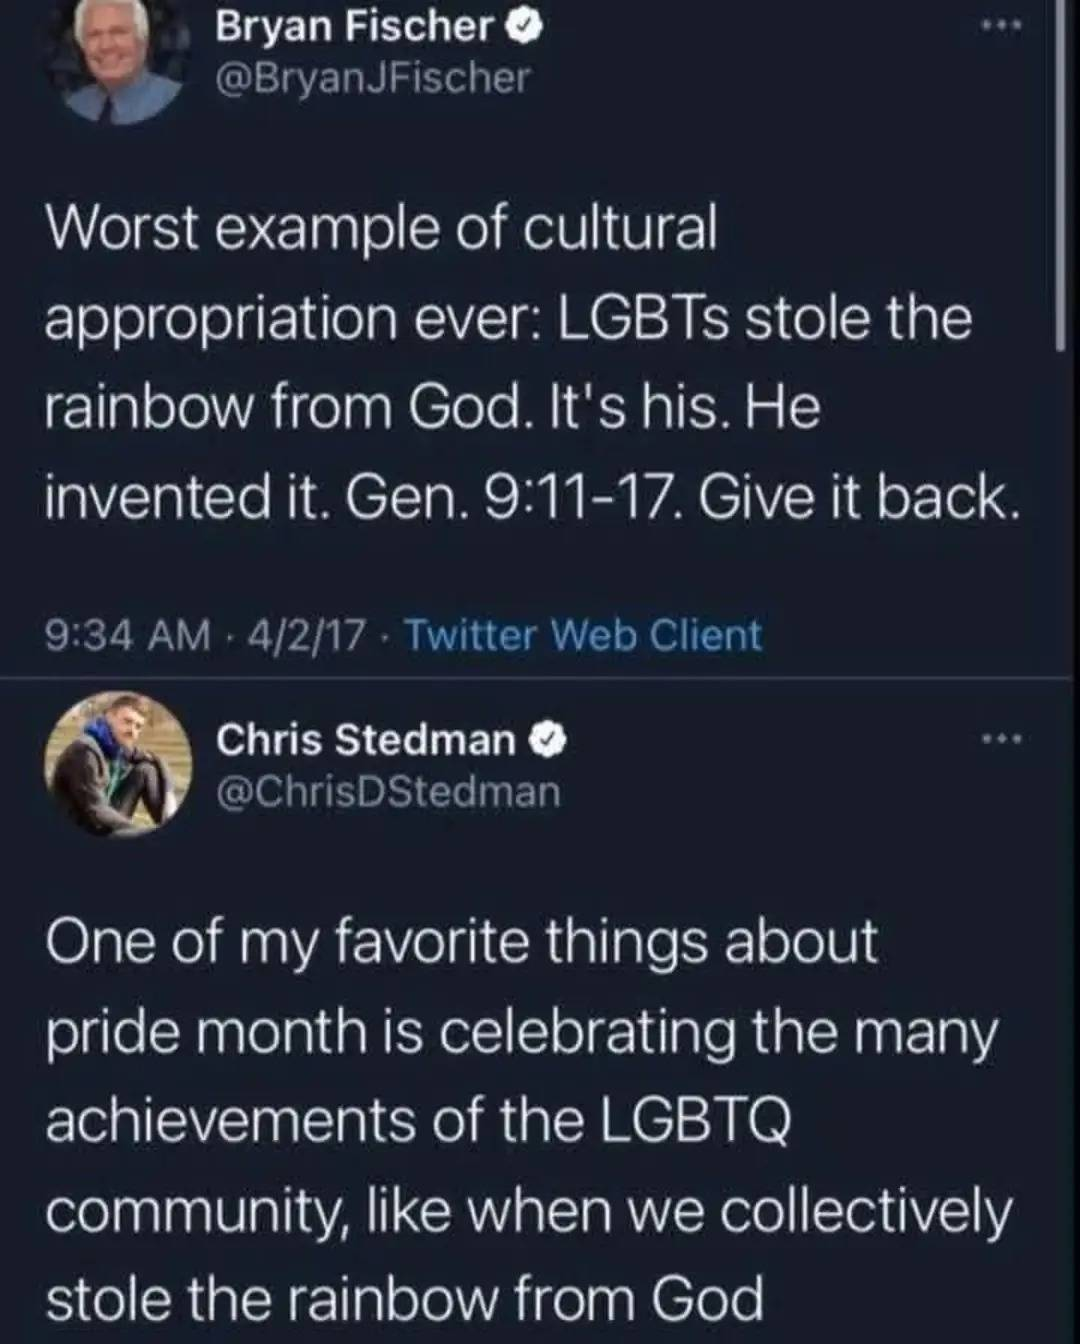Click "Give it back." in Fischer's tweet
The width and height of the screenshot is (1080, 1344).
point(858,497)
